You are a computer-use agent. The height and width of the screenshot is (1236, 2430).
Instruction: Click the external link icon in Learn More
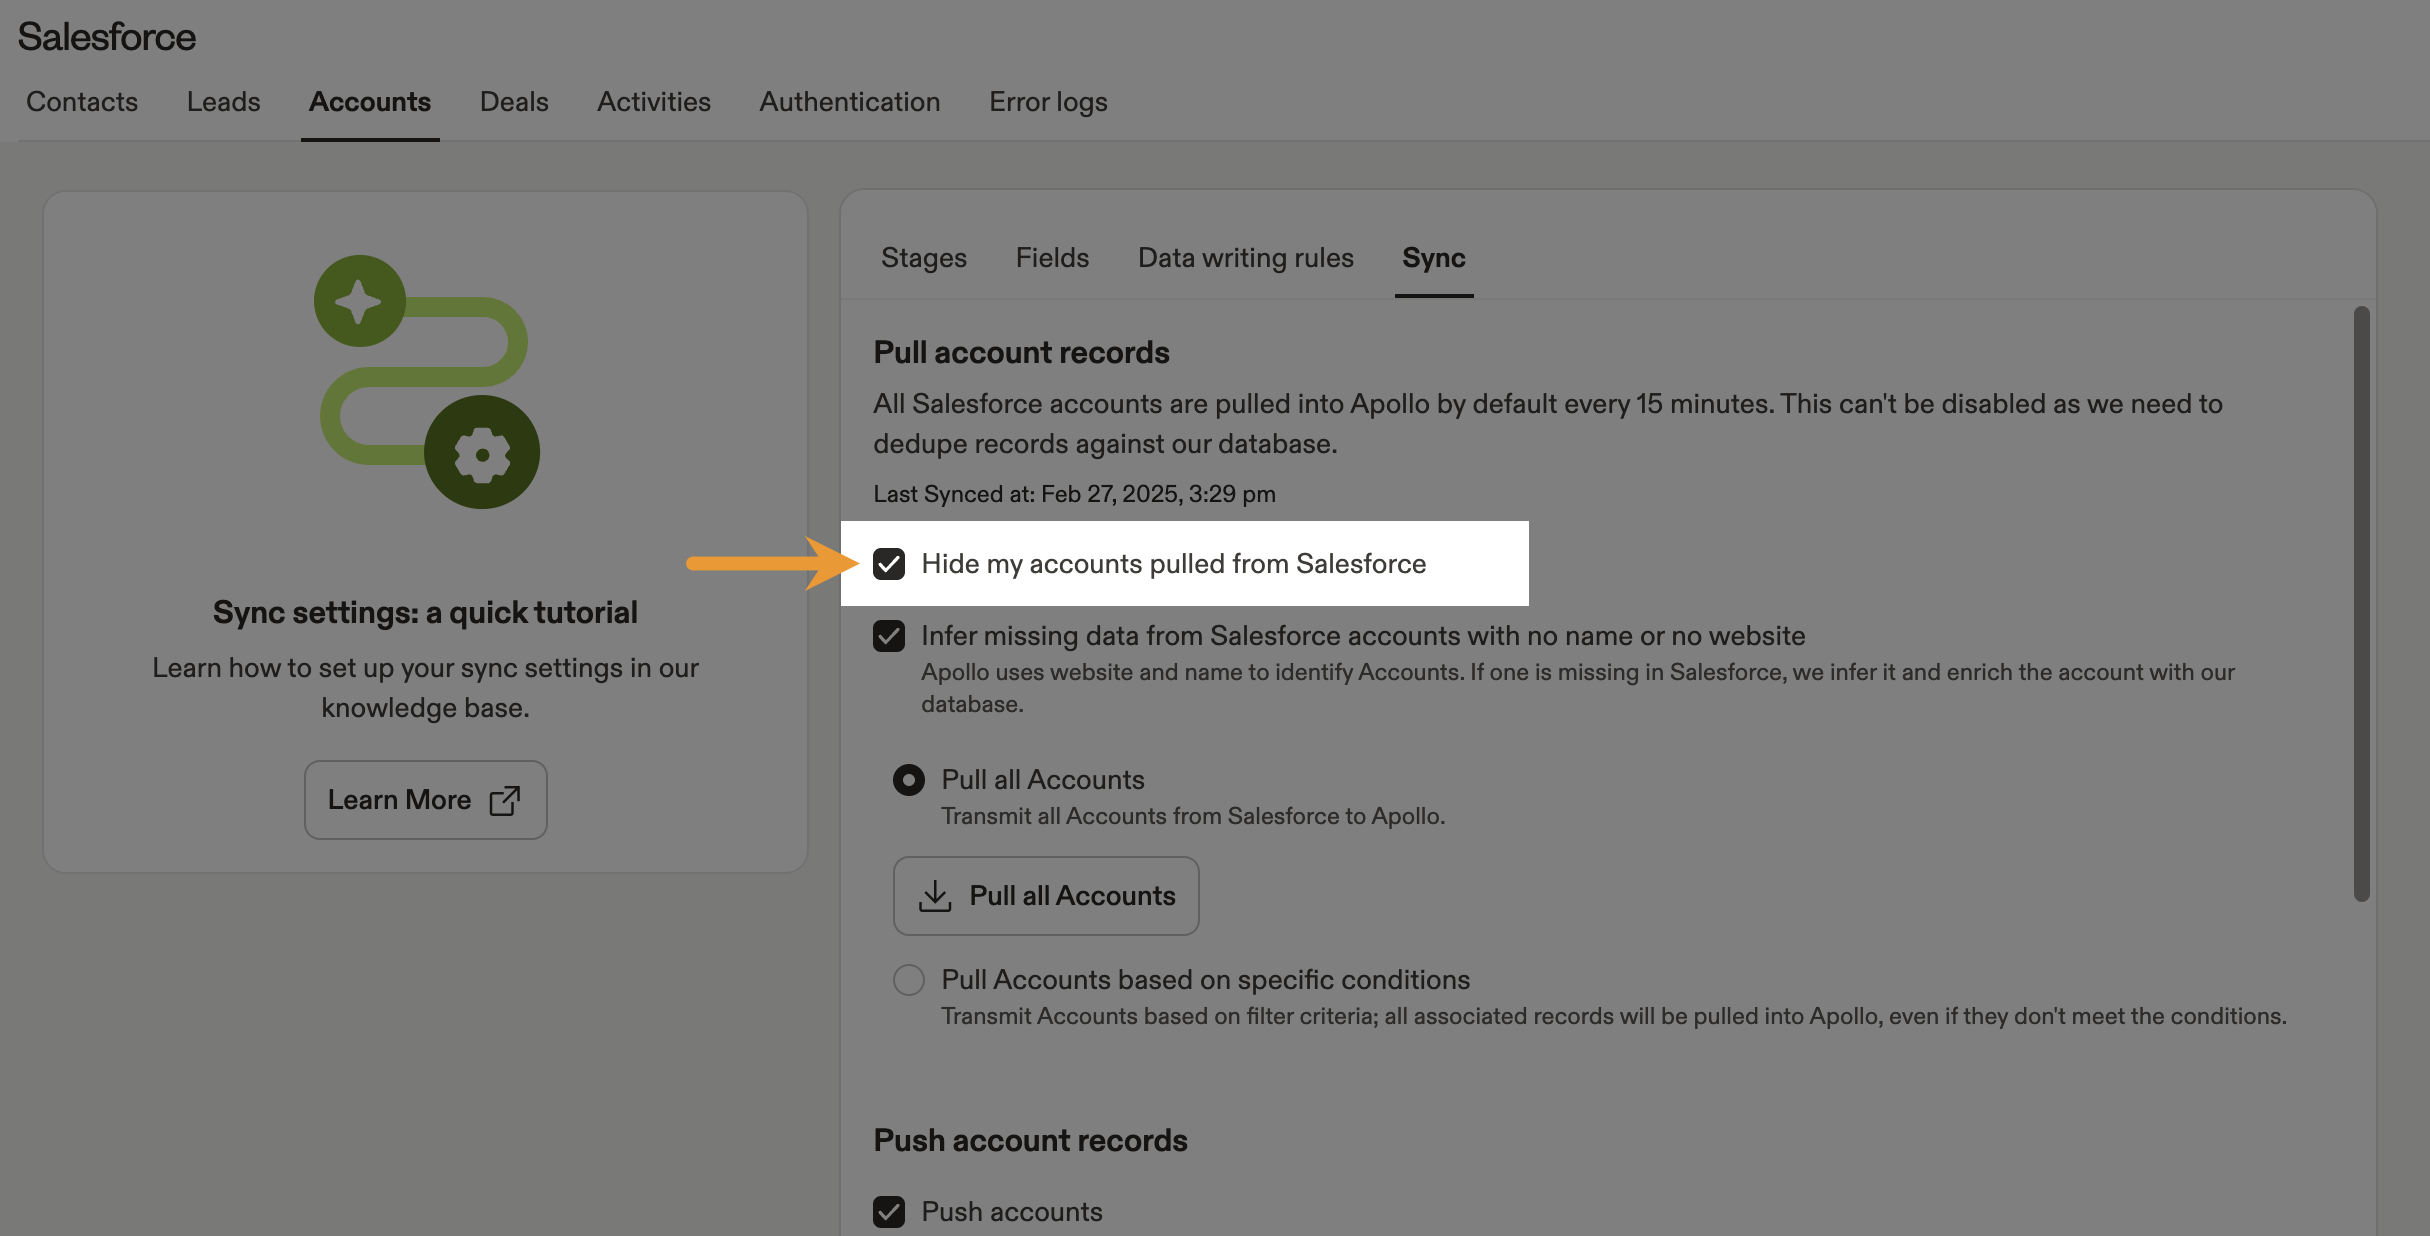(505, 800)
